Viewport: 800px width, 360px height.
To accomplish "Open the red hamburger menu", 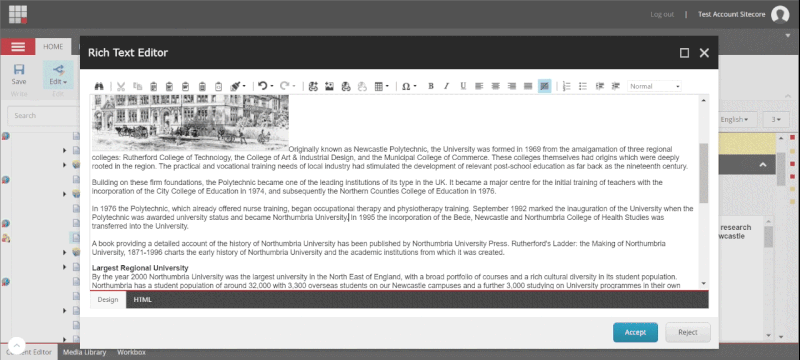I will tap(18, 47).
